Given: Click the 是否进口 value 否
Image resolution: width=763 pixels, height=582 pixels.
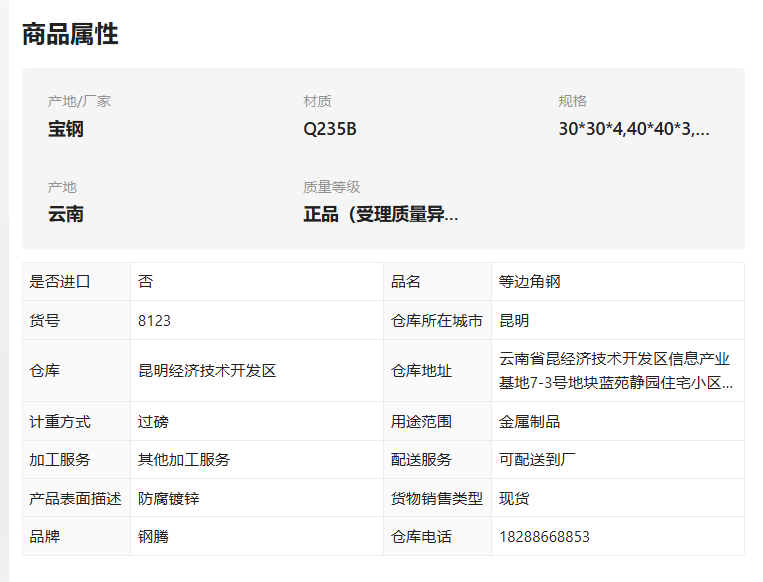Looking at the screenshot, I should click(x=145, y=282).
